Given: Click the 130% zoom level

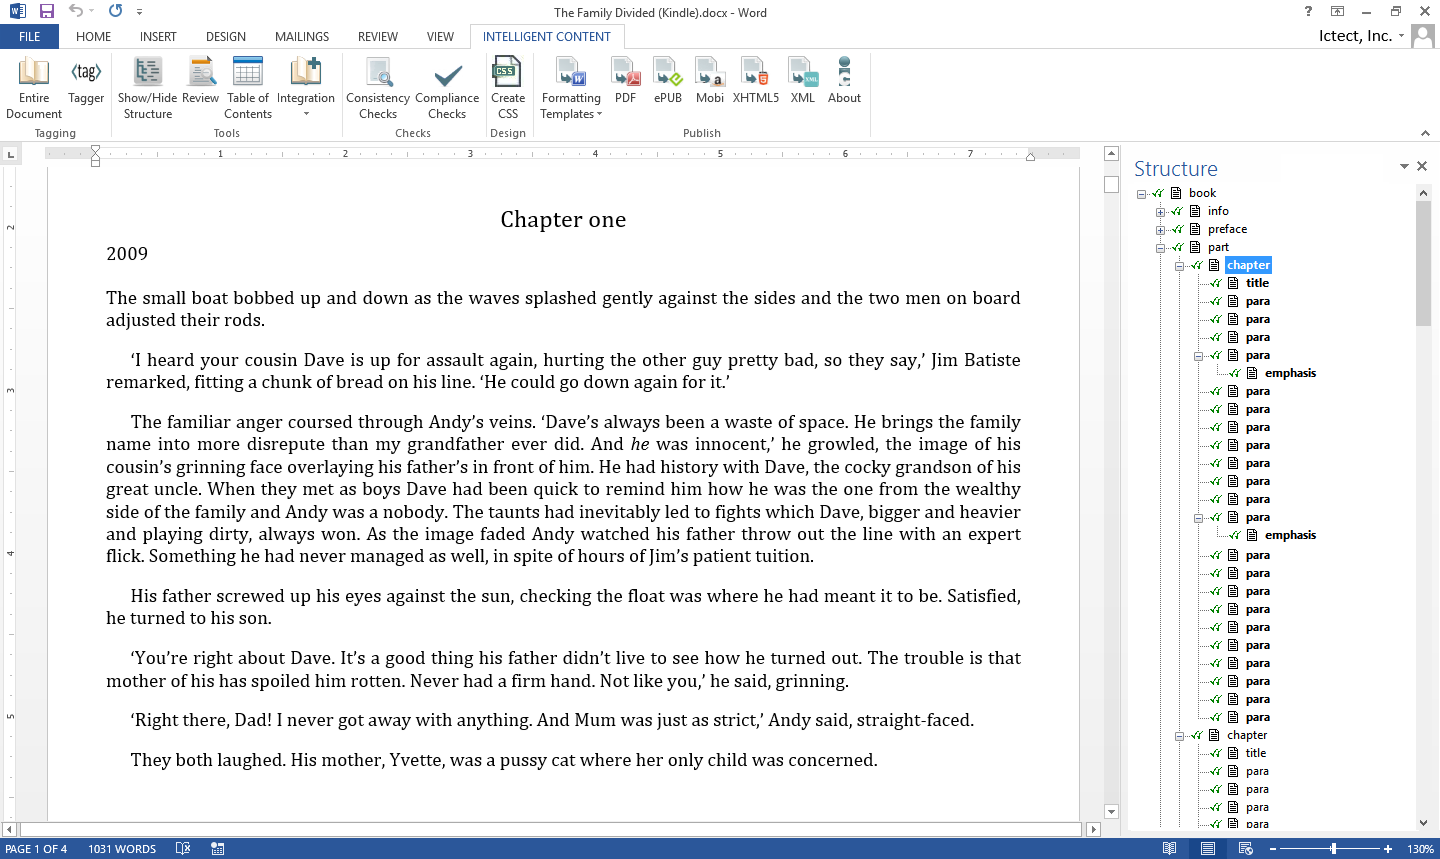Looking at the screenshot, I should click(x=1420, y=849).
